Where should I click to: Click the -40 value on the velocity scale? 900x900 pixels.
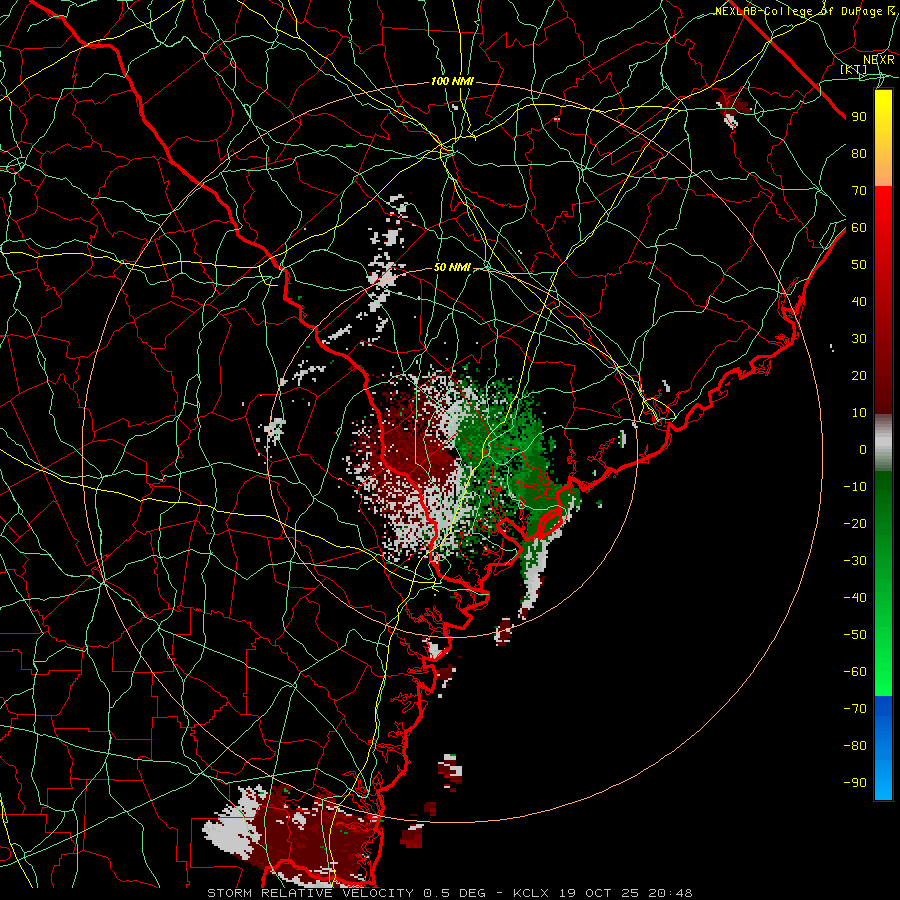point(855,598)
